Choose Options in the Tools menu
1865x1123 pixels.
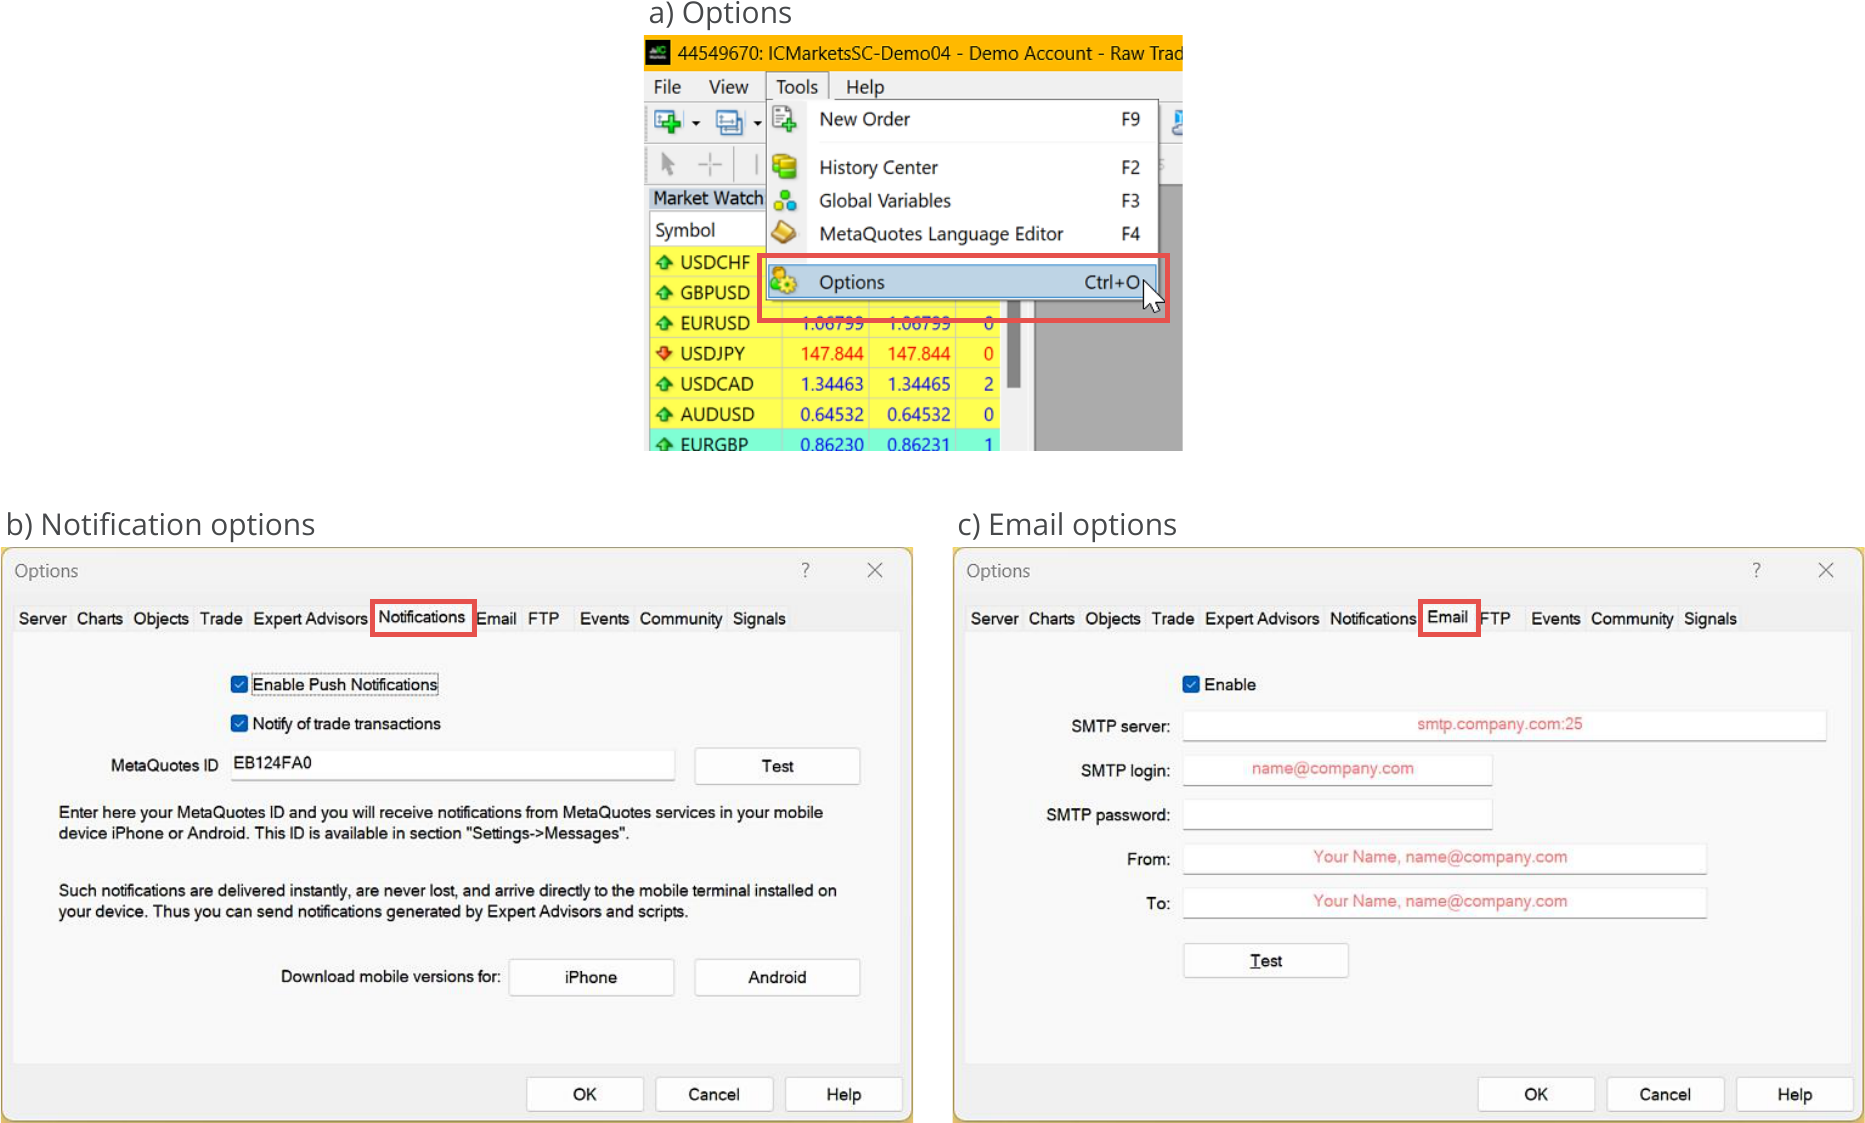pyautogui.click(x=962, y=282)
